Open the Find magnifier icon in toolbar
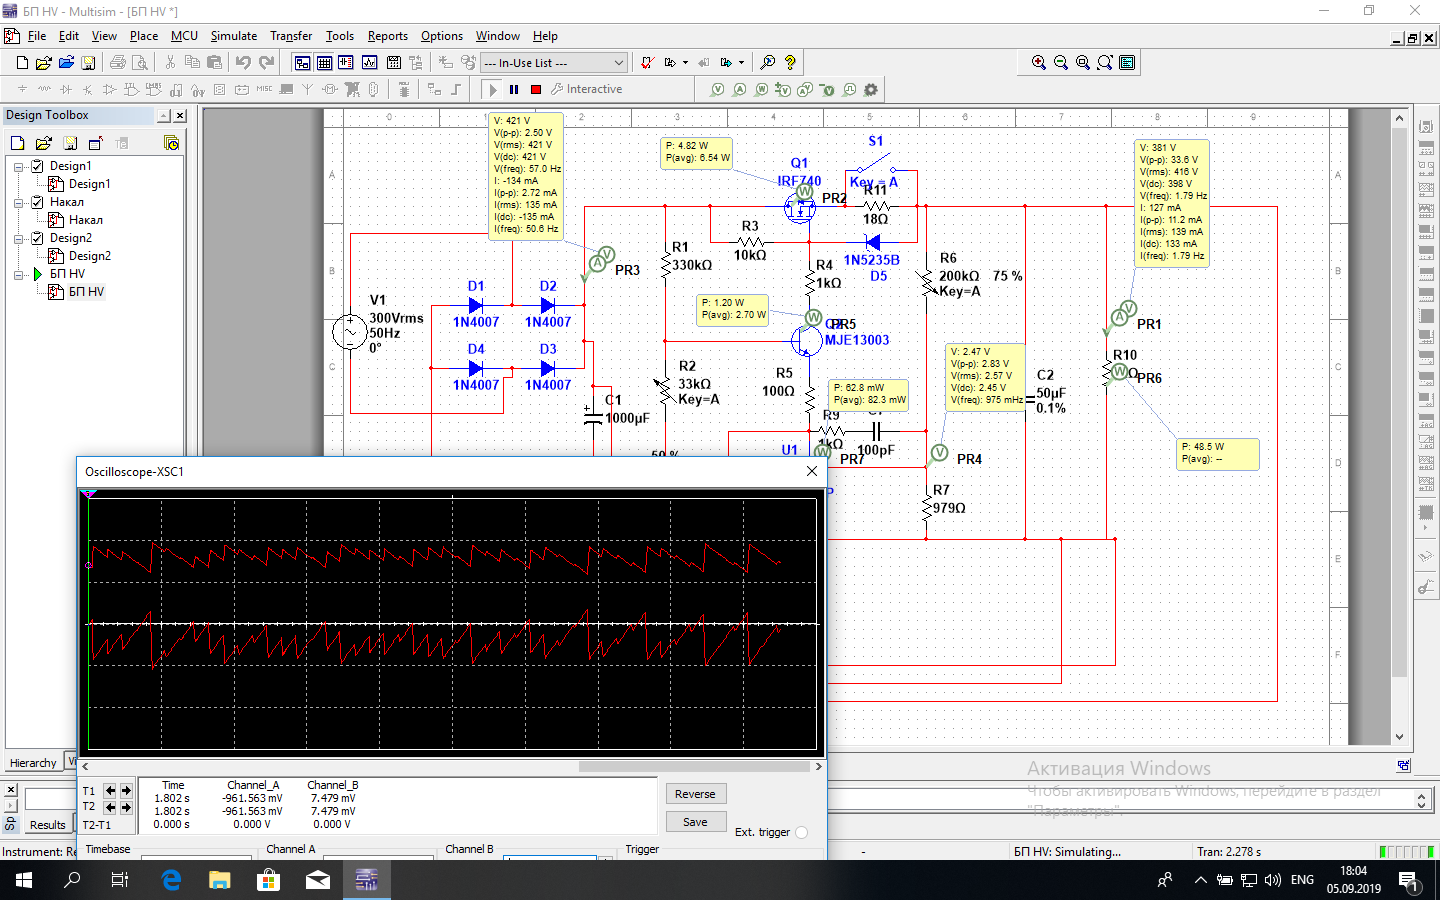The width and height of the screenshot is (1440, 900). tap(768, 63)
